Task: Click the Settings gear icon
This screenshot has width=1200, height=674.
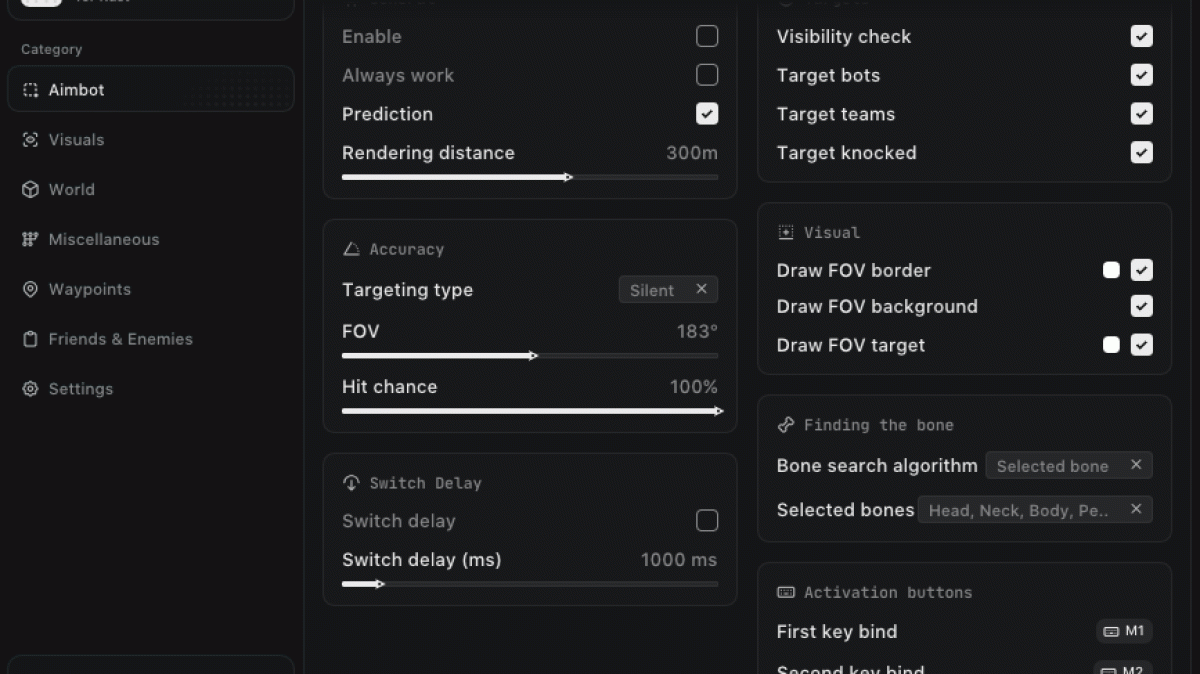Action: point(30,389)
